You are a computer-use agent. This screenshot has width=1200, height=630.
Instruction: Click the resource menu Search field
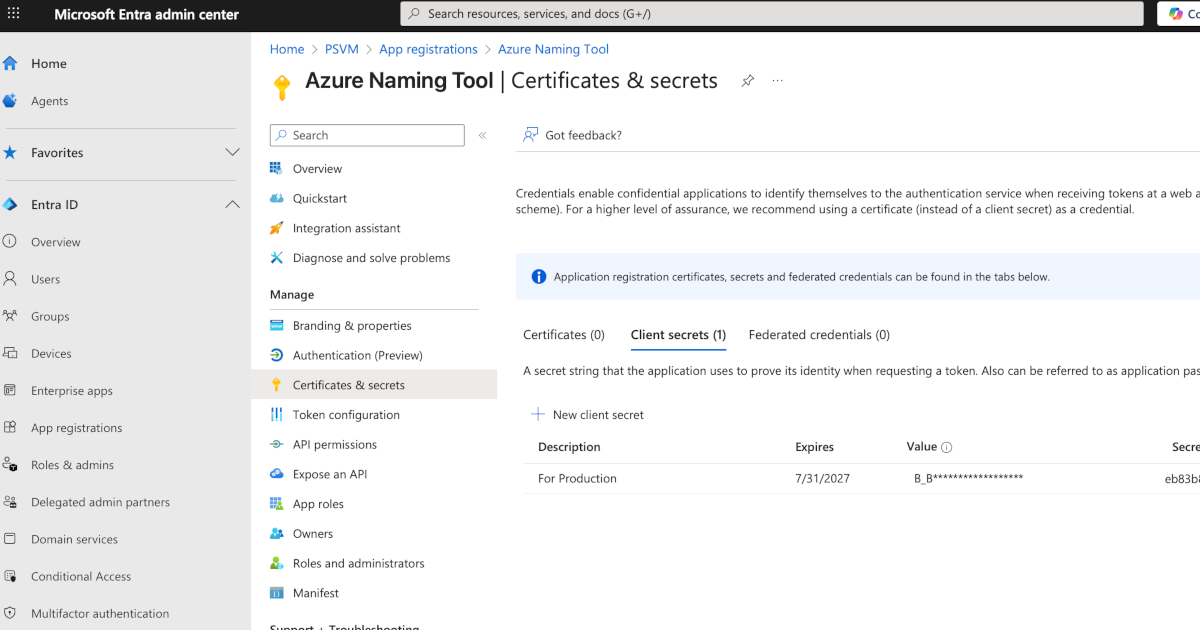point(367,135)
